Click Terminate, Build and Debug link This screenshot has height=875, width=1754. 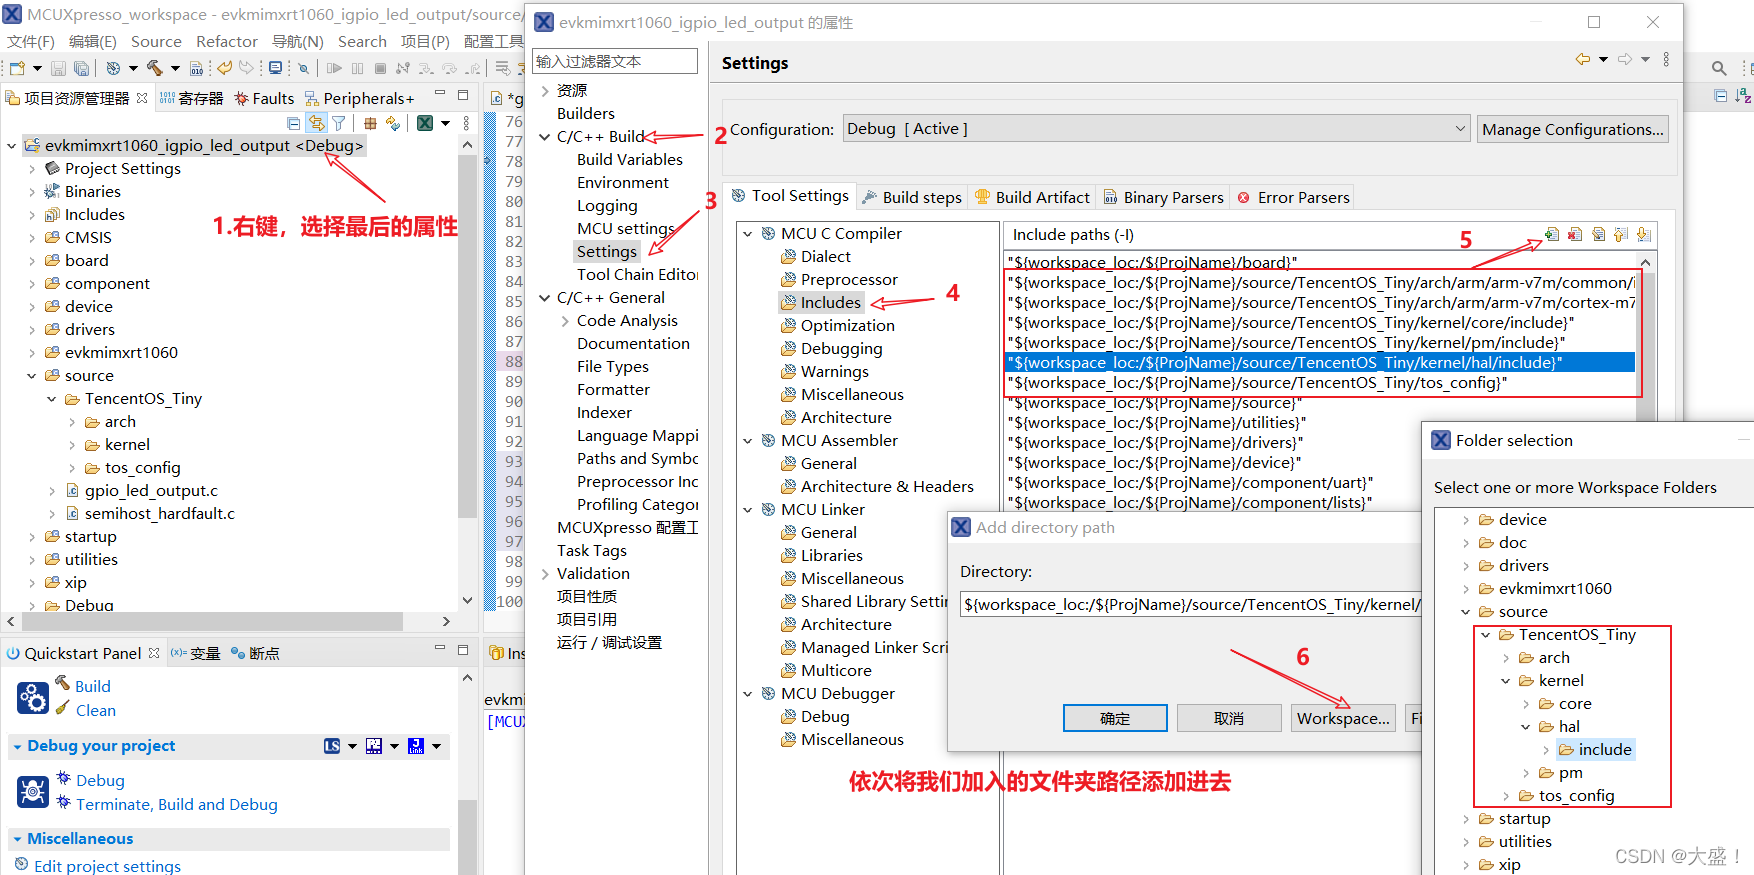177,804
